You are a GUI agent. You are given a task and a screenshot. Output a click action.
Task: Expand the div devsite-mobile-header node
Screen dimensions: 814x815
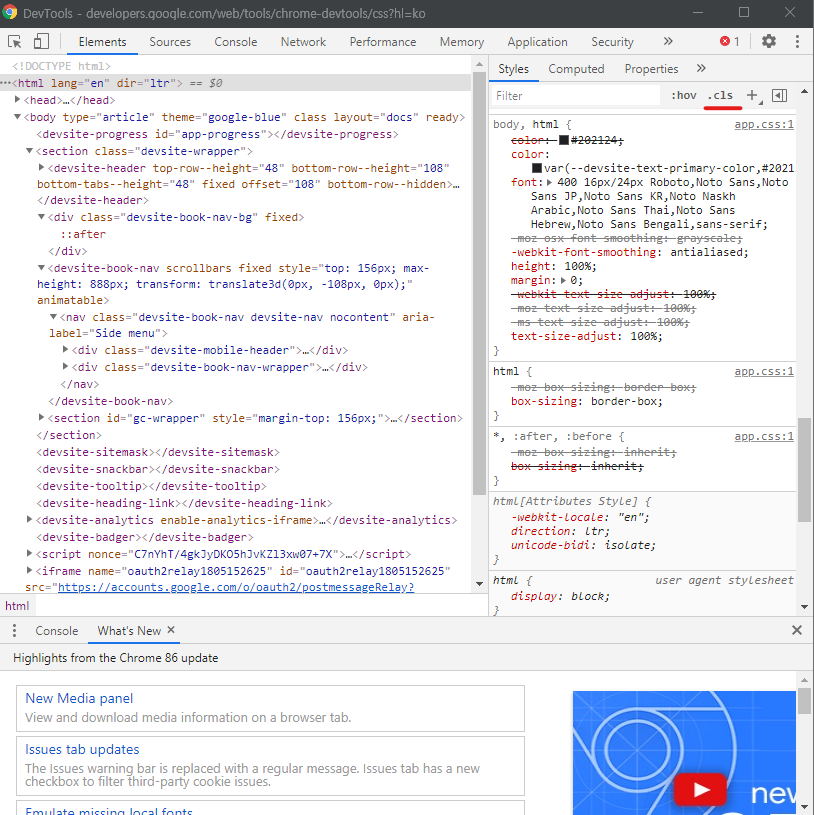pyautogui.click(x=65, y=349)
